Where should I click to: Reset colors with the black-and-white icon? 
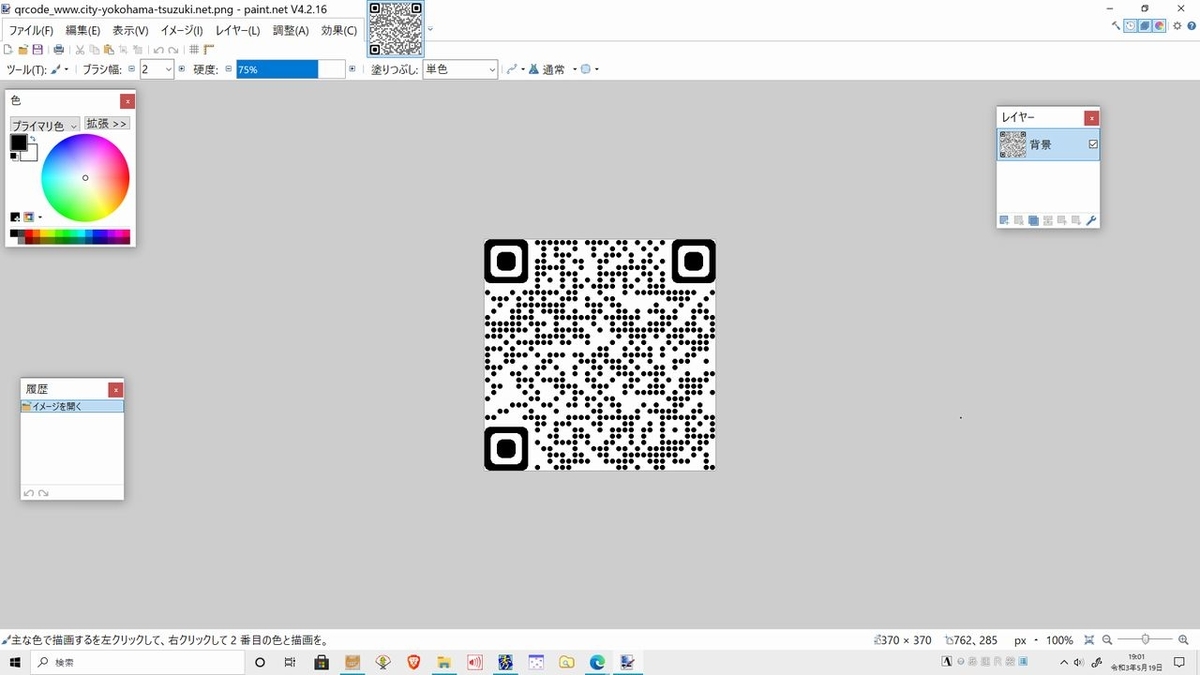click(13, 156)
